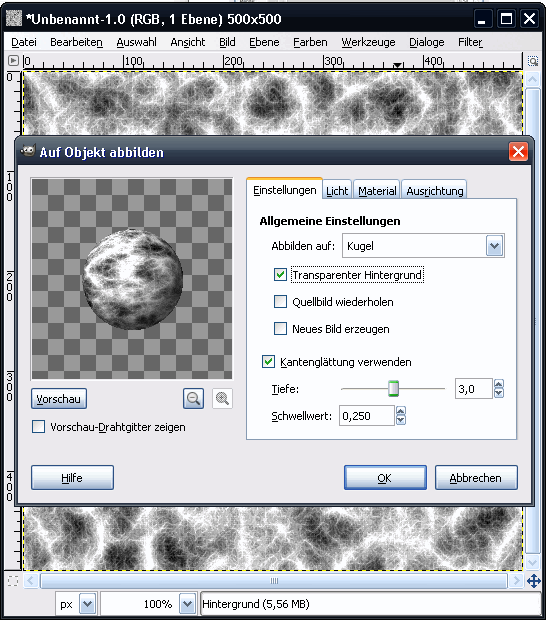Click the horizontal scrollbar thumb
This screenshot has height=620, width=546.
click(274, 581)
